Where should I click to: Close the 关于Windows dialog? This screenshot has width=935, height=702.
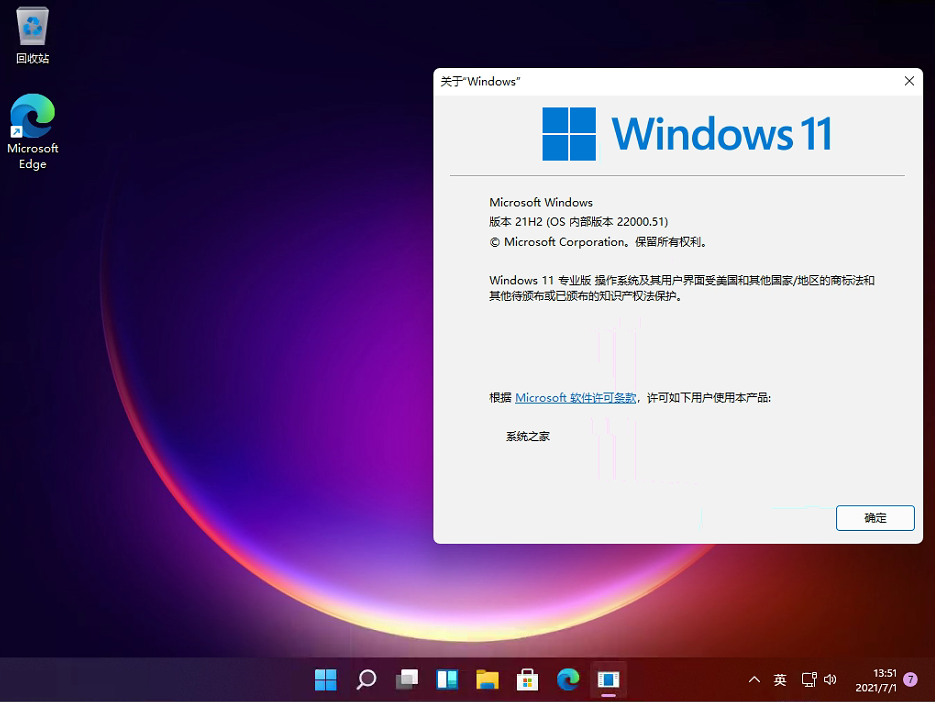click(x=908, y=81)
